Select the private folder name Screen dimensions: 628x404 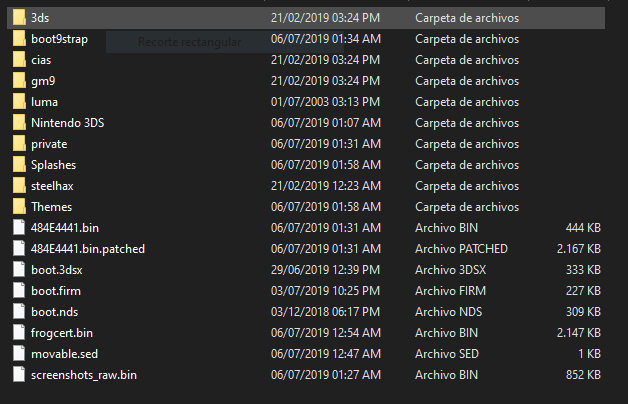(49, 144)
